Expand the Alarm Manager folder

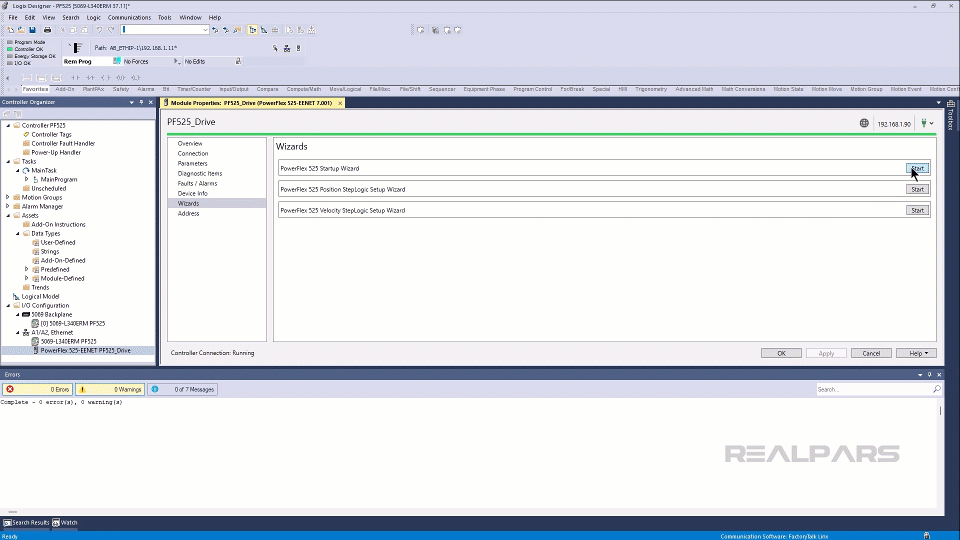tap(8, 206)
